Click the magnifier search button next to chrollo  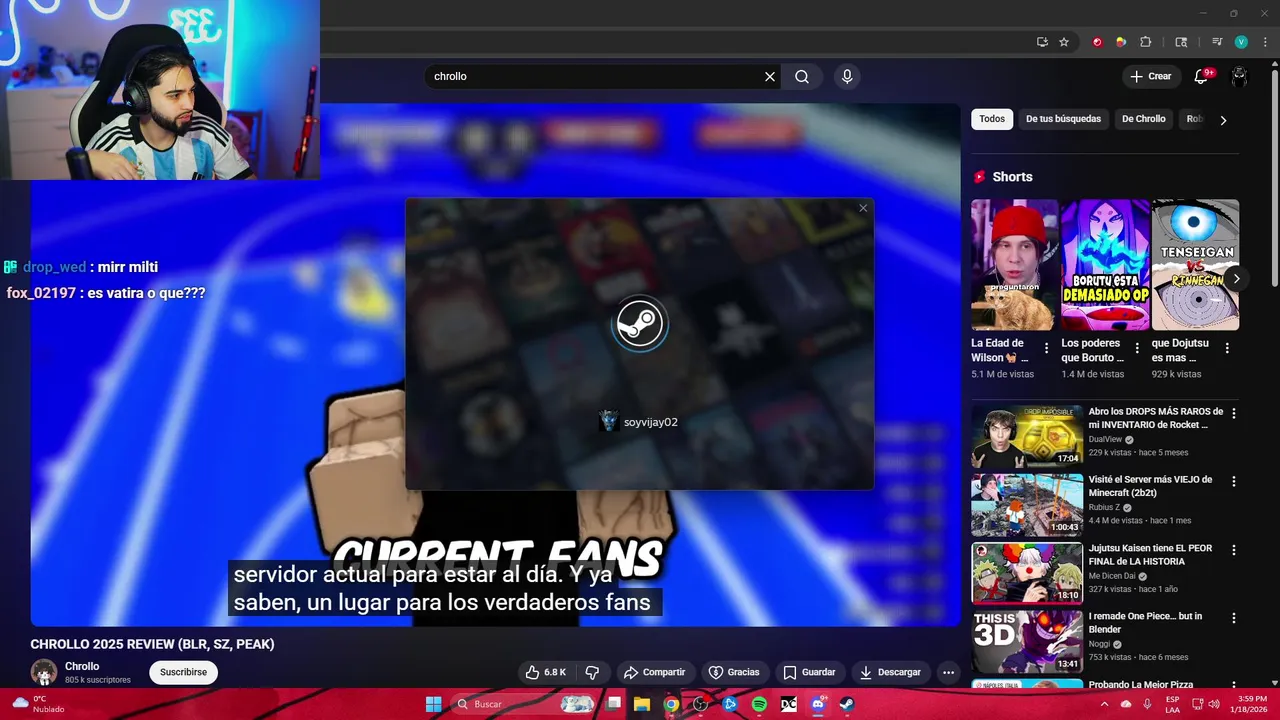tap(802, 76)
